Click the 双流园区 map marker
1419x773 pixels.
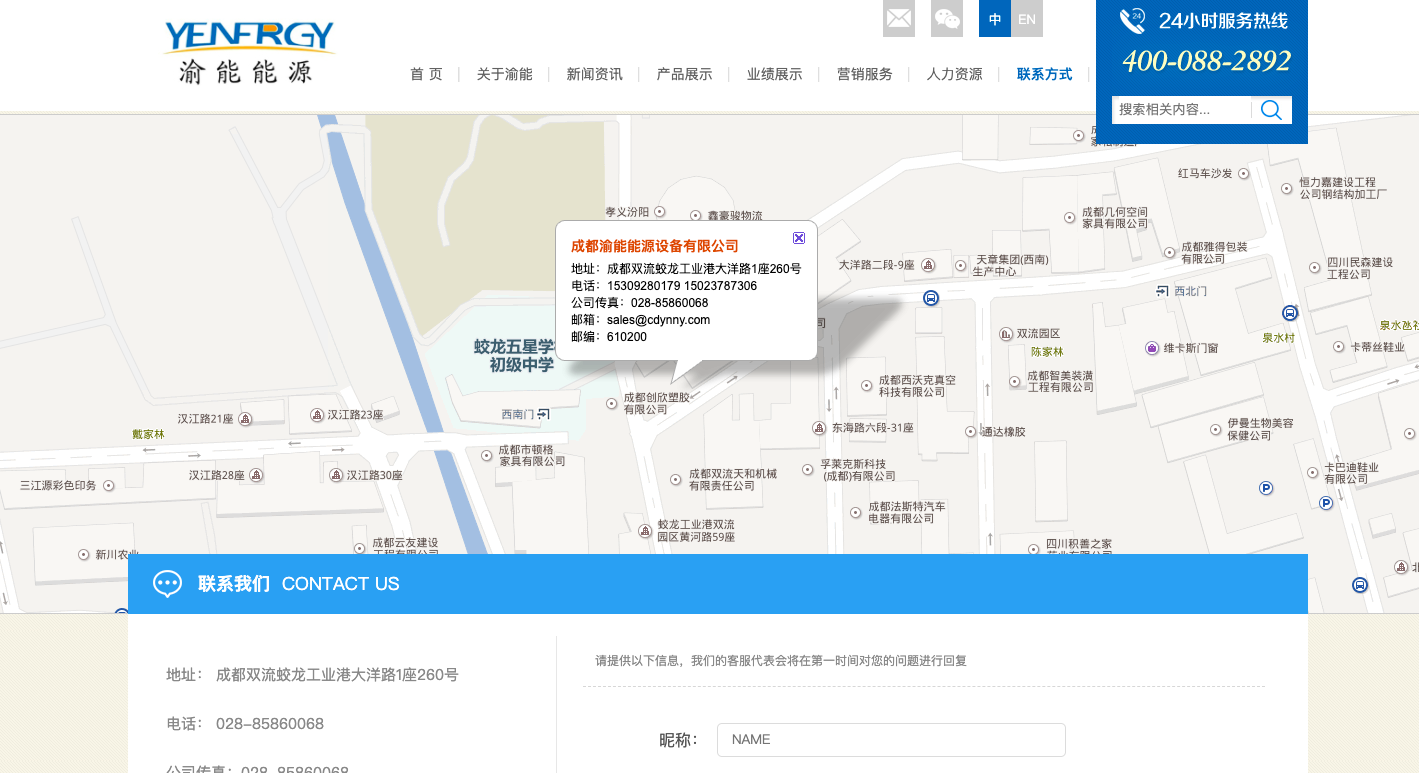(x=1006, y=334)
